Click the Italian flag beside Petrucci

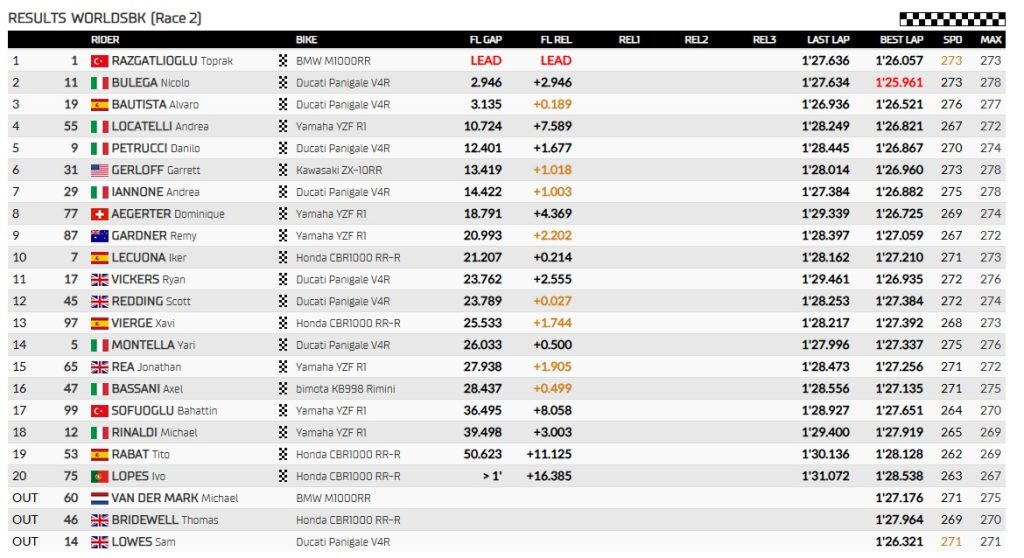tap(99, 149)
